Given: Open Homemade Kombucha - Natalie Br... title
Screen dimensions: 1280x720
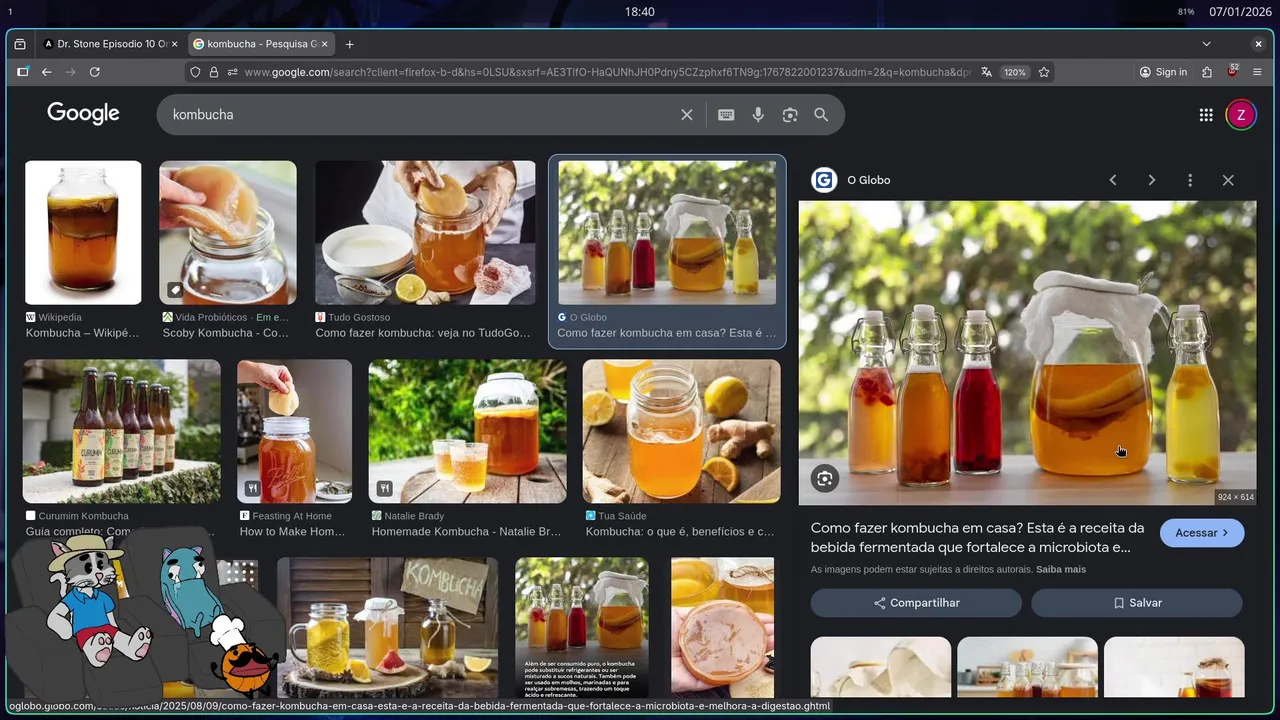Looking at the screenshot, I should tap(466, 532).
